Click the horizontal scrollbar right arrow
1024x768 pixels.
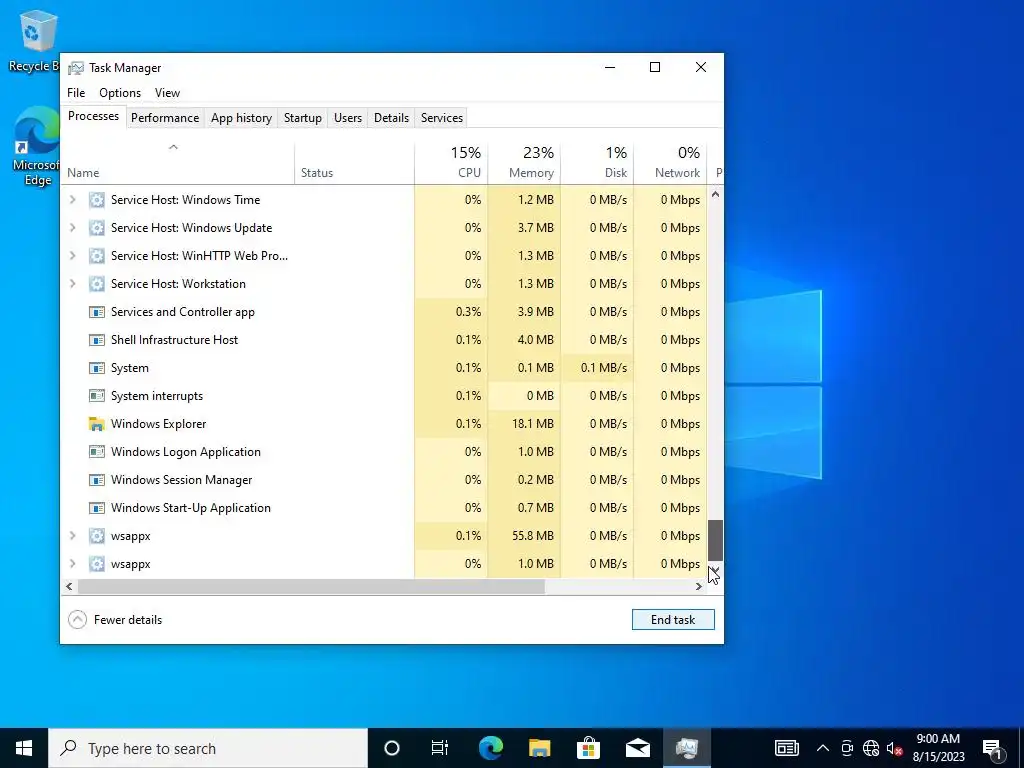(x=699, y=586)
